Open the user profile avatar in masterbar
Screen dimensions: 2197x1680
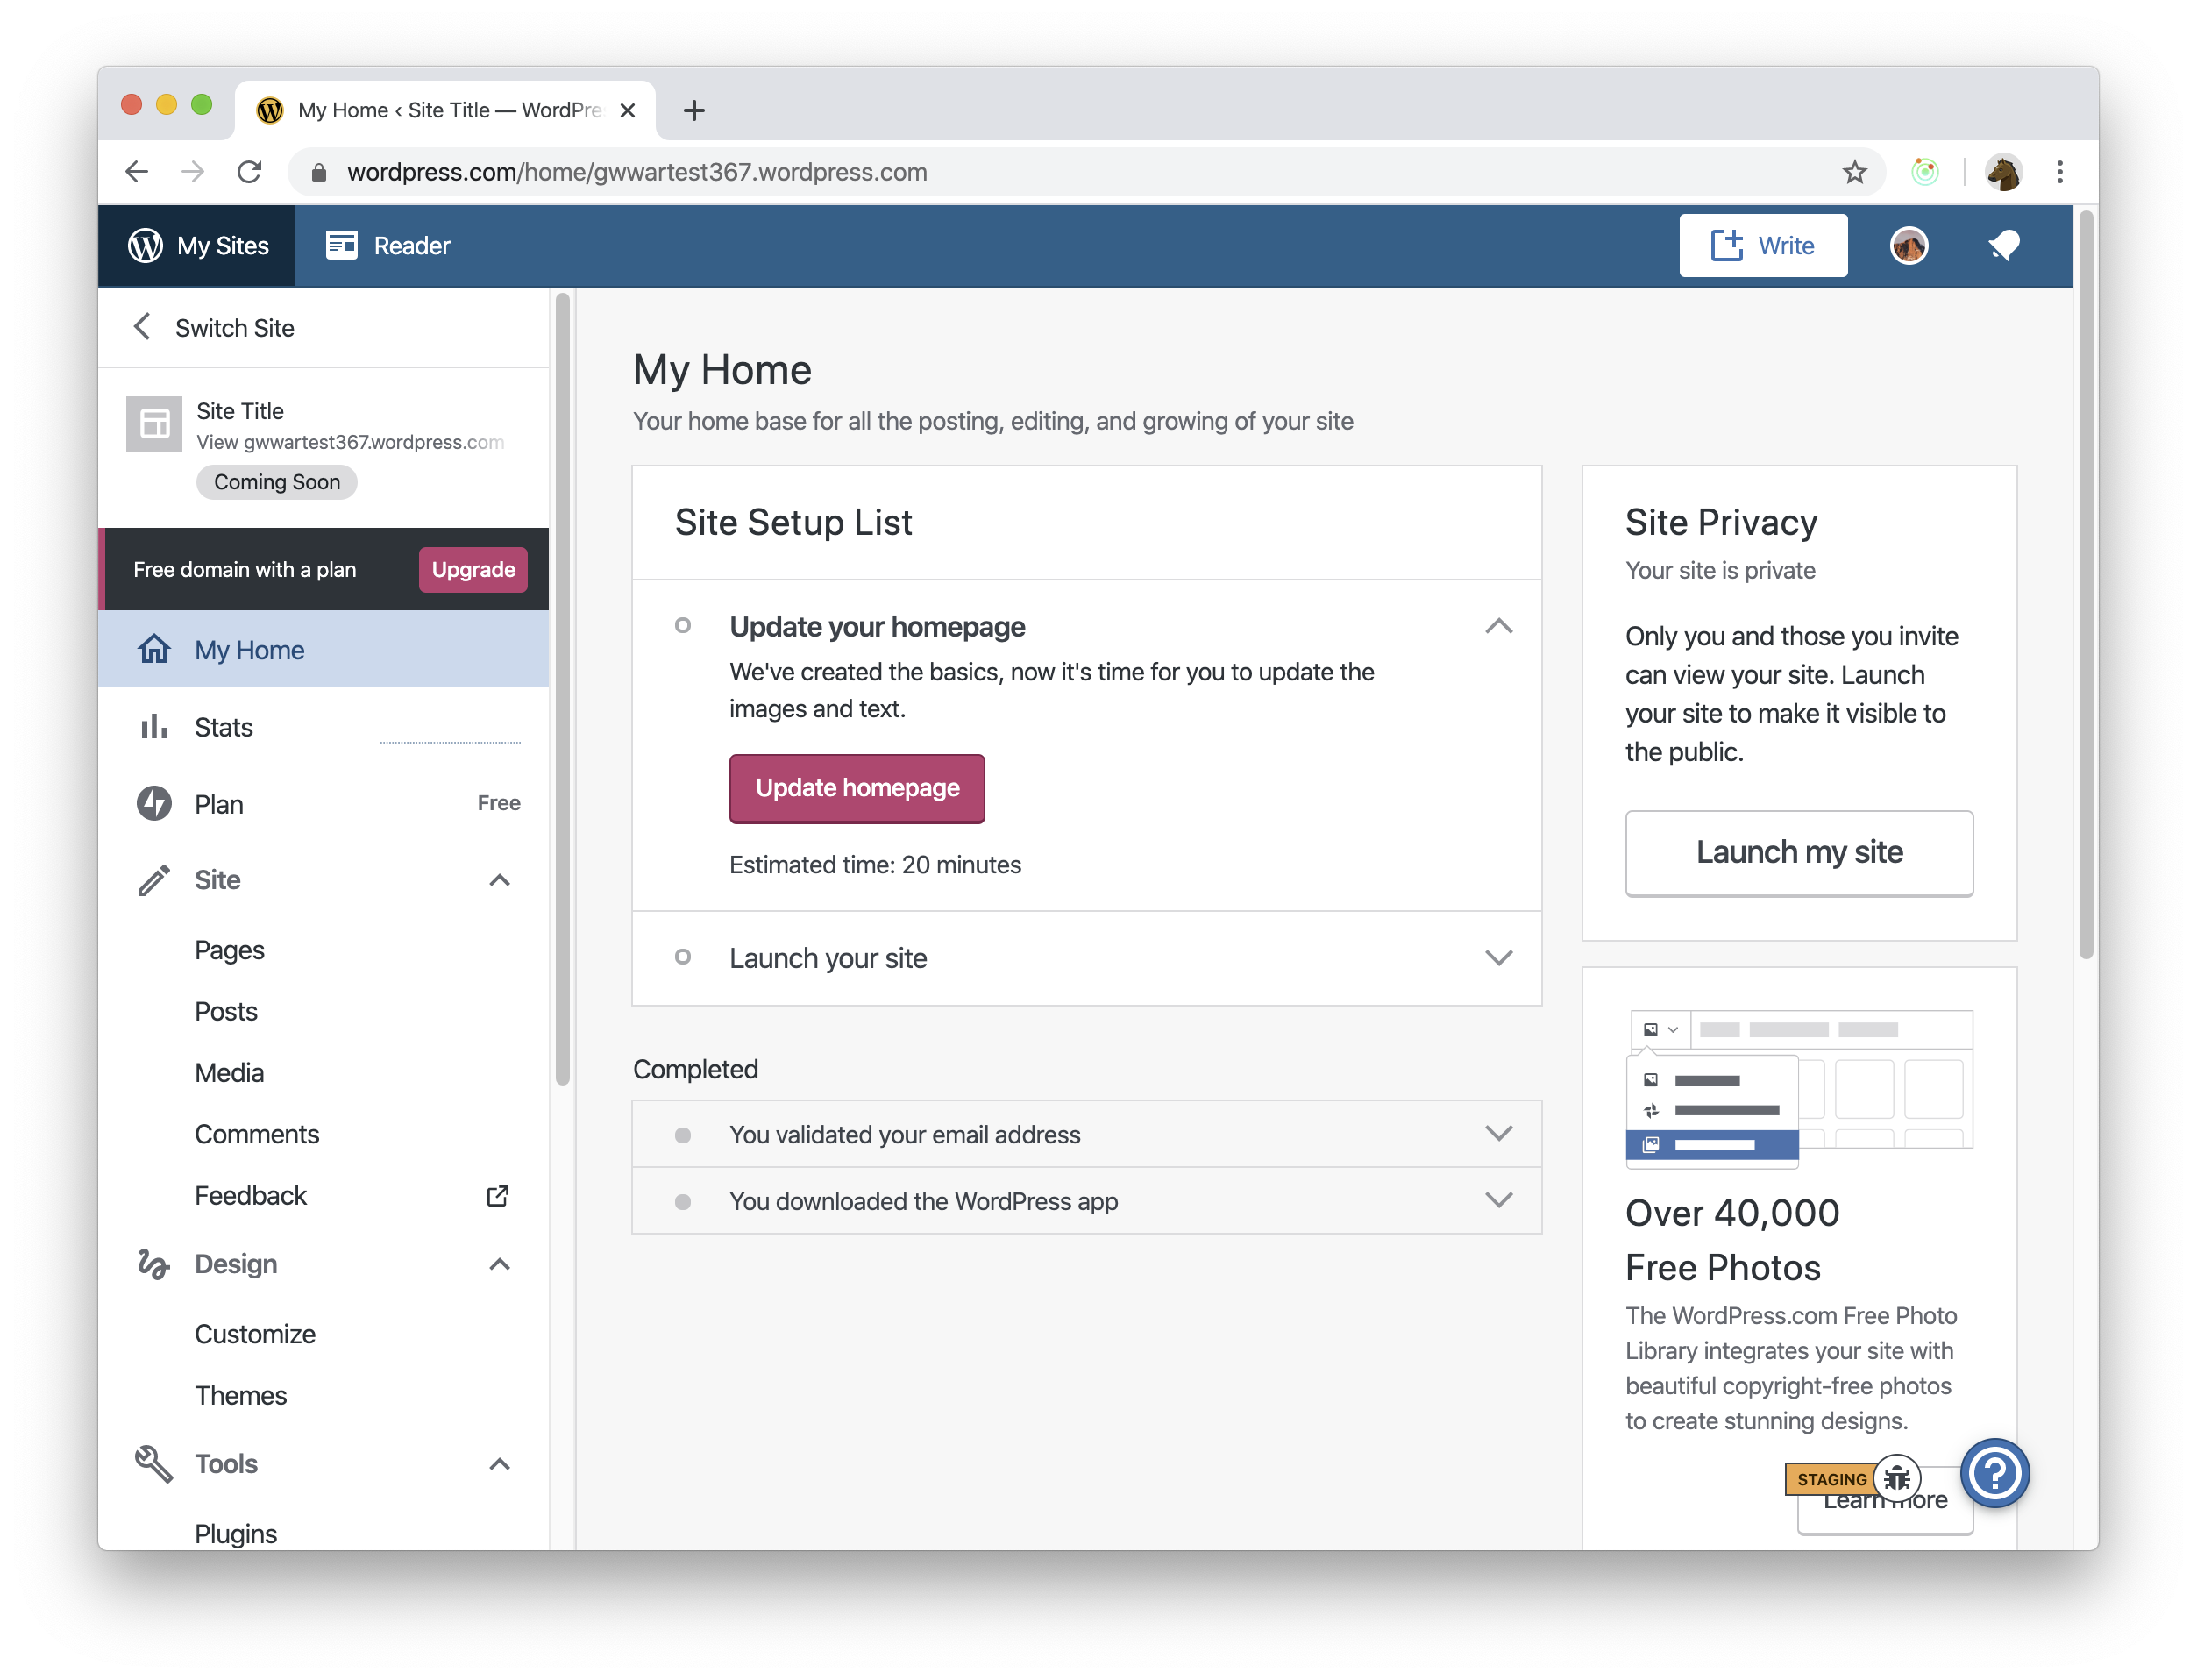[1908, 245]
